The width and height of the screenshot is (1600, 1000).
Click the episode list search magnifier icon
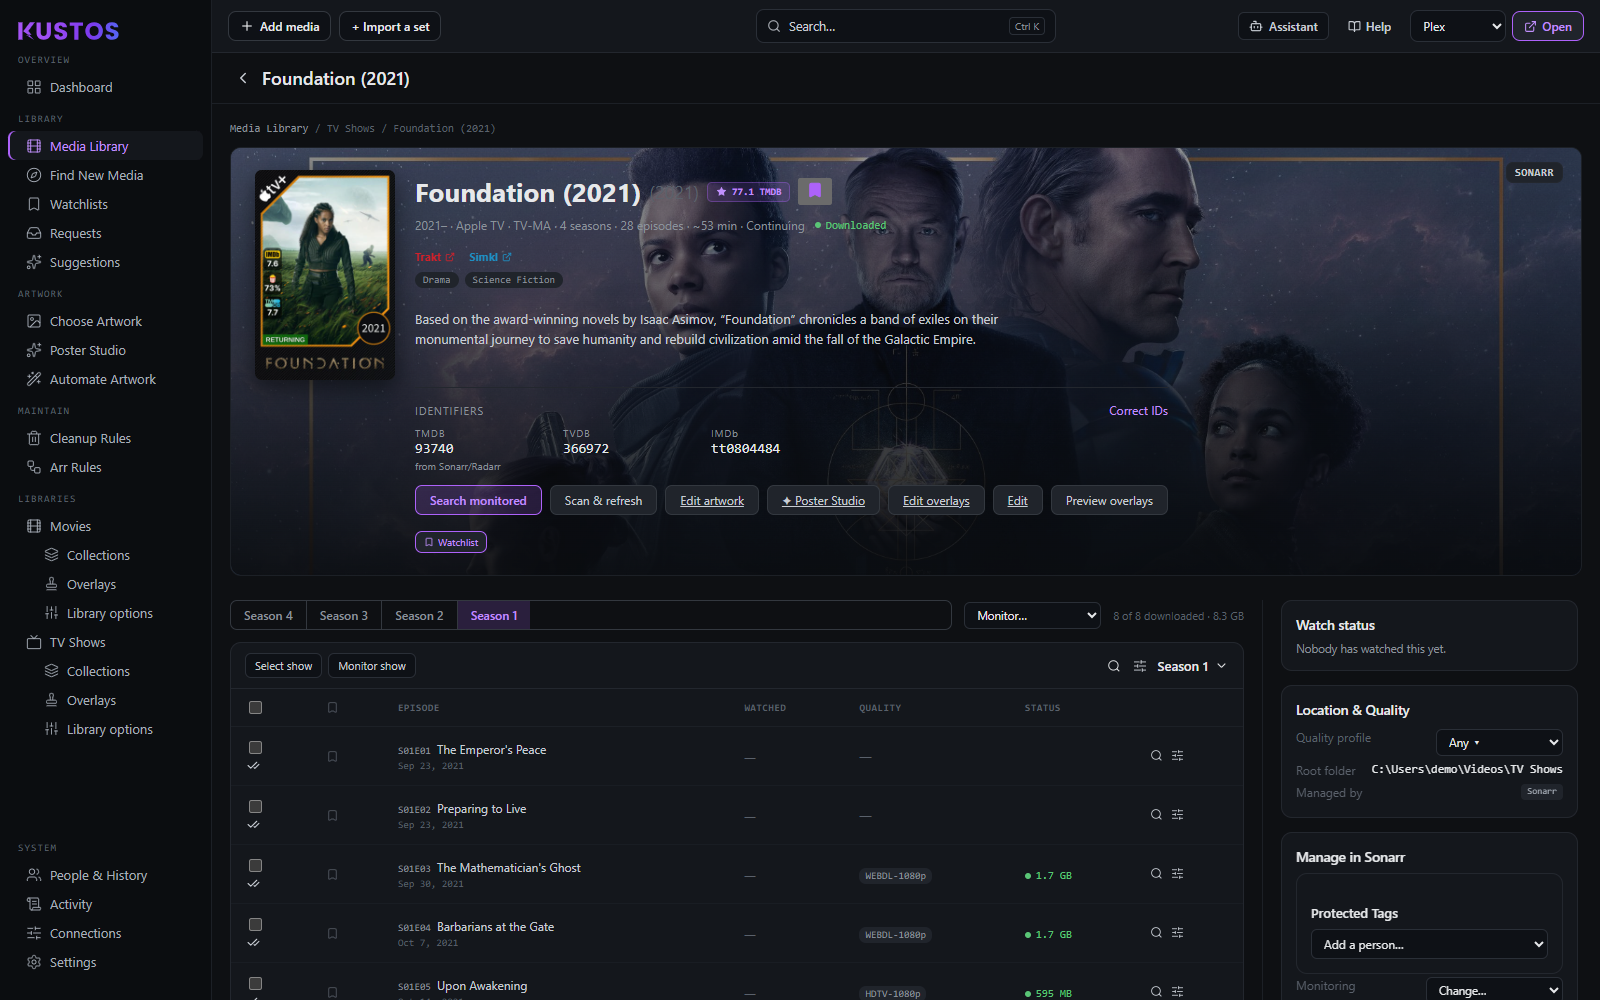click(1114, 666)
